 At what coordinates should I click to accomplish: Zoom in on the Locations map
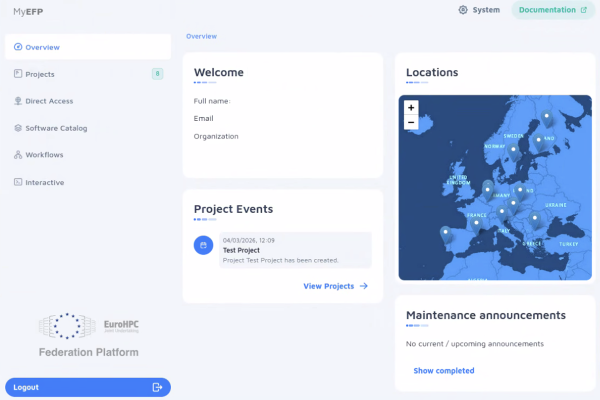point(410,107)
